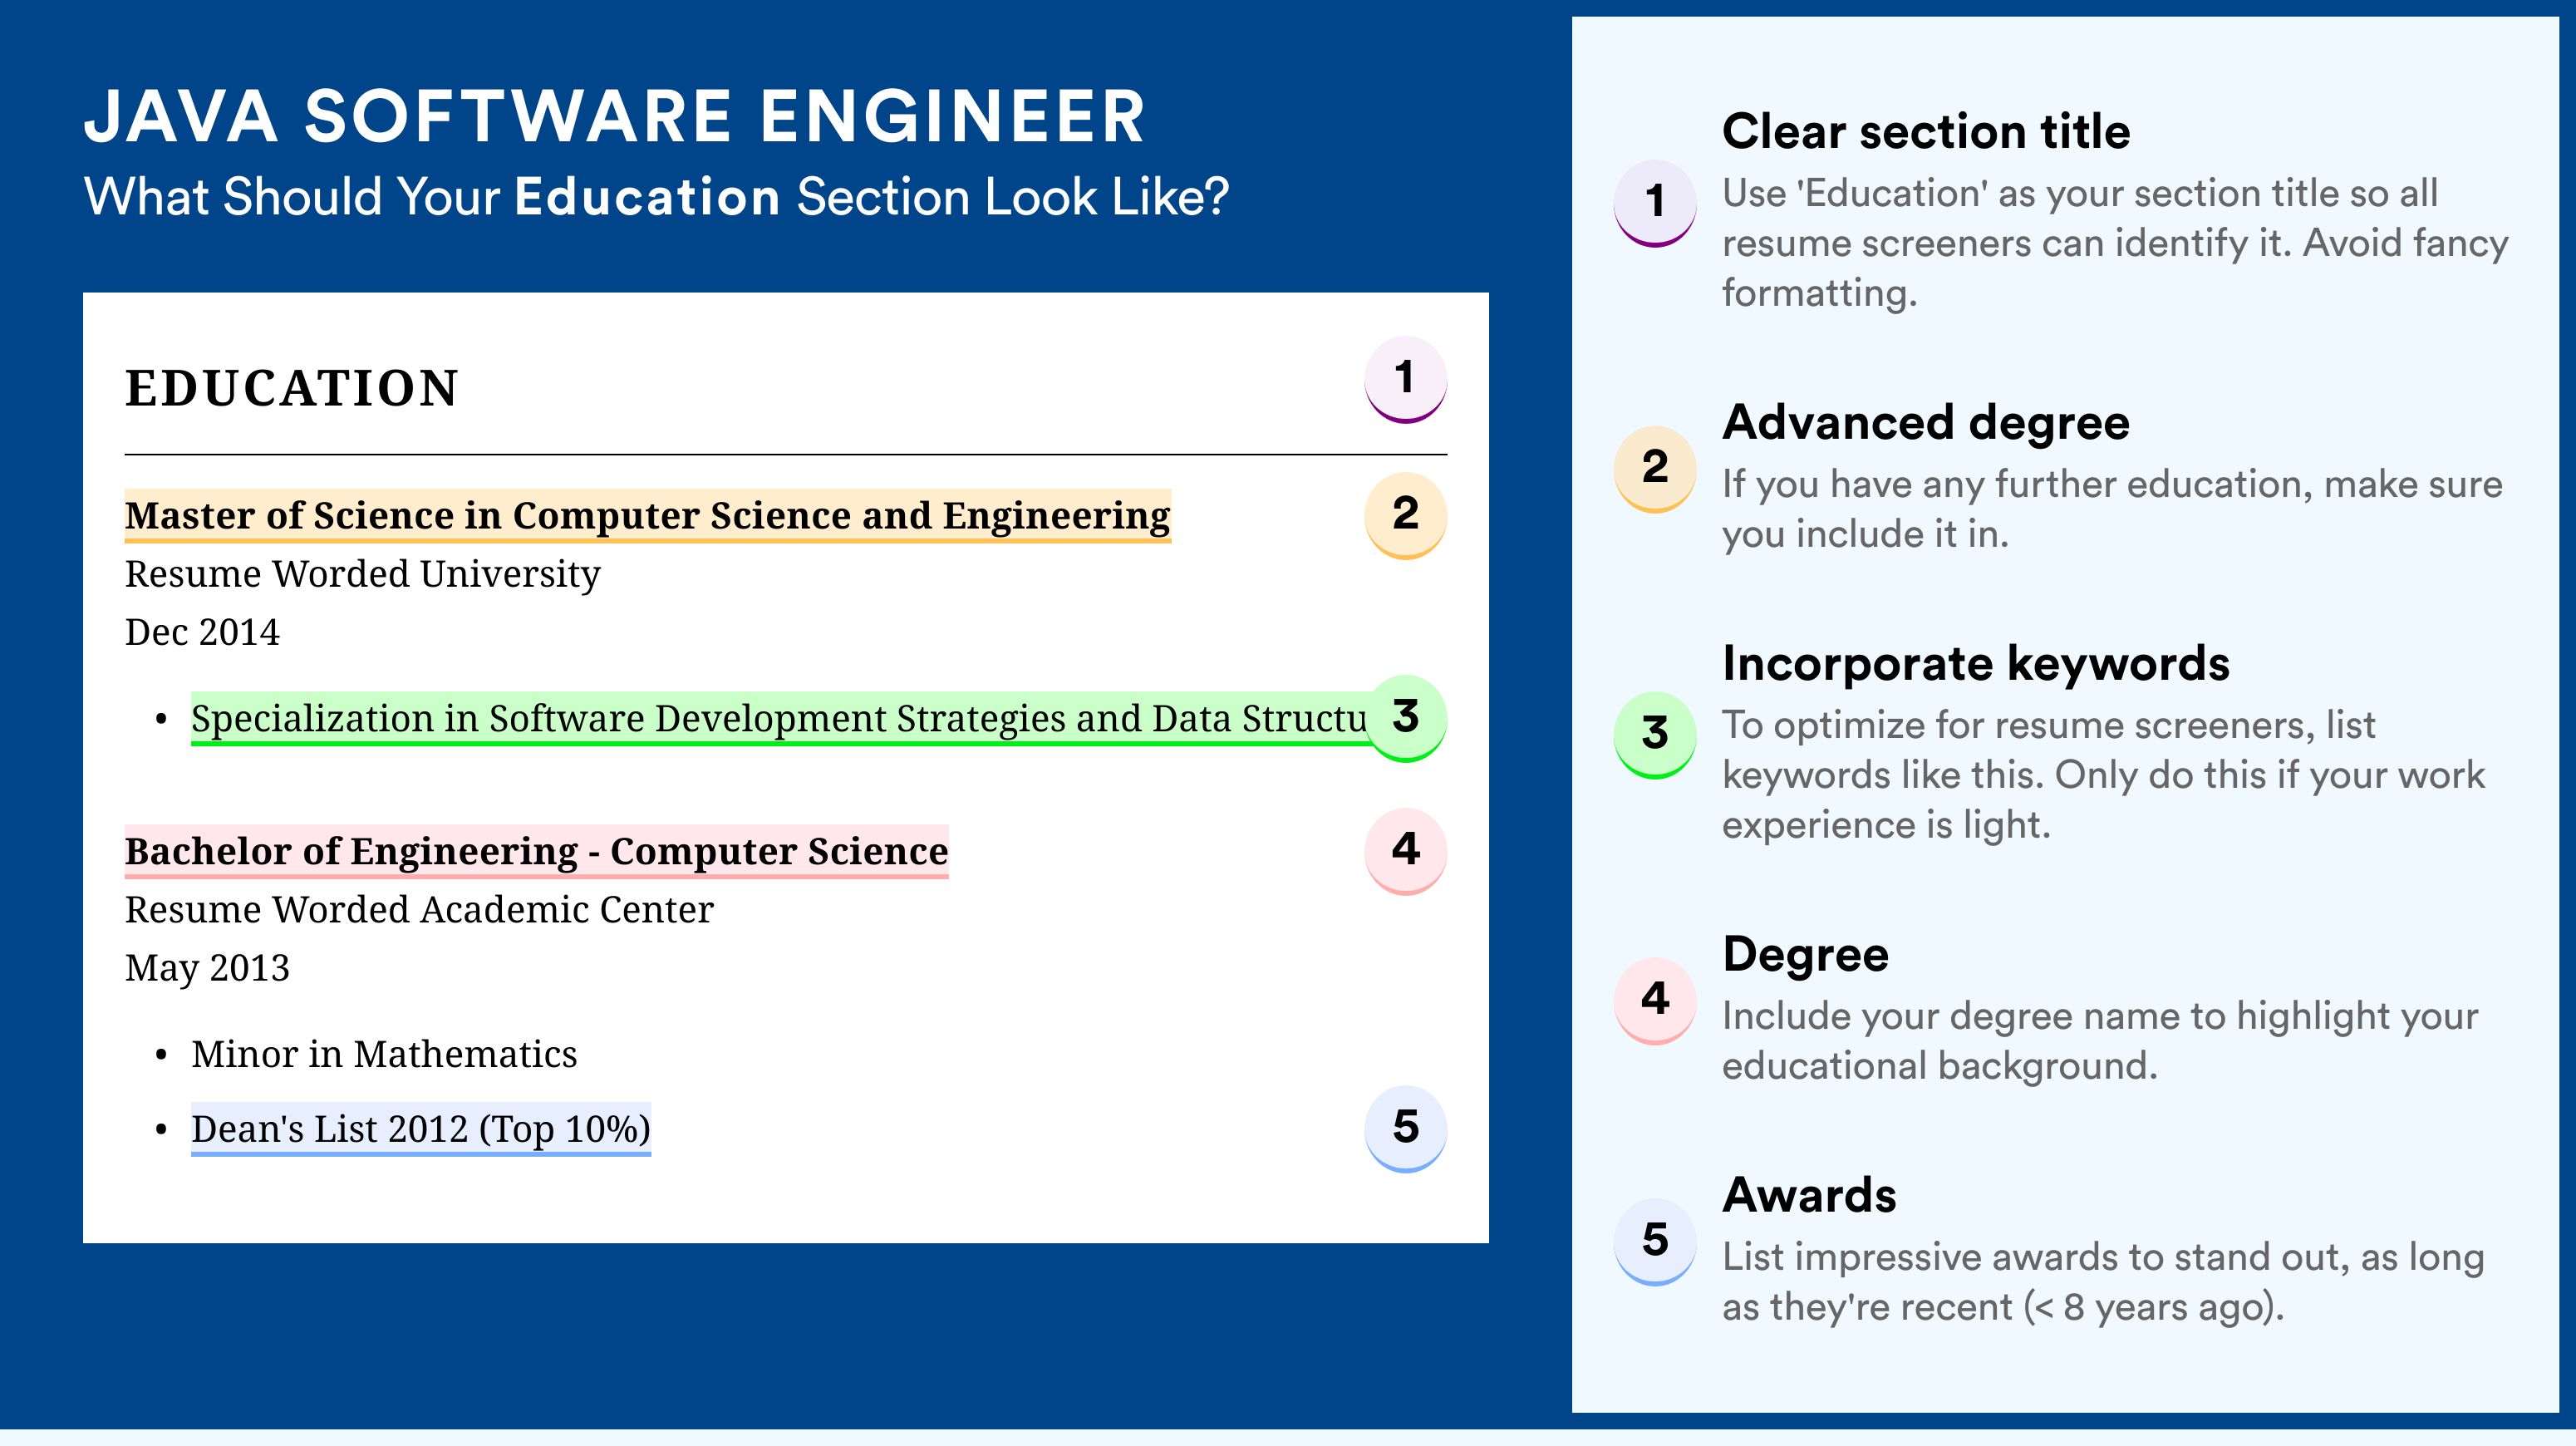
Task: Click the green number 3 badge on the resume
Action: 1405,718
